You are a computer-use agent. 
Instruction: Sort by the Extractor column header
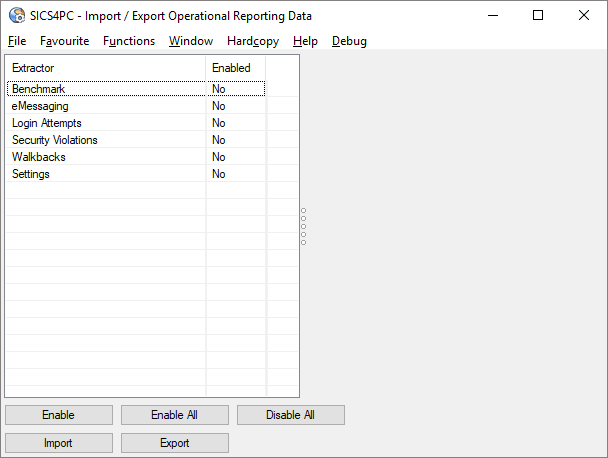[x=106, y=68]
